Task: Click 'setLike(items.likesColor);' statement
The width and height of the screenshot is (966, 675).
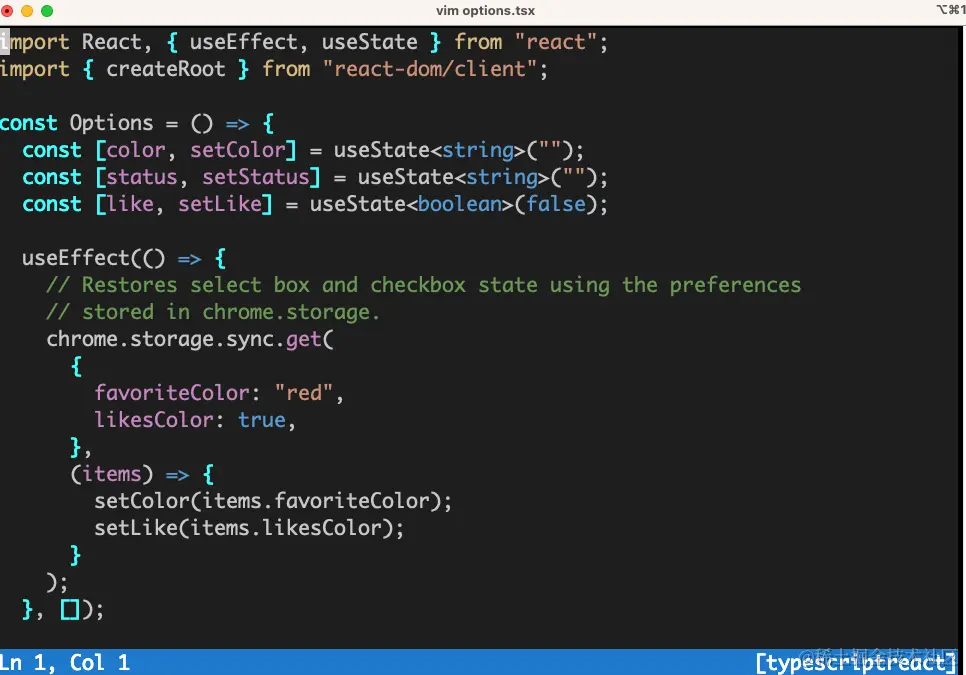Action: click(249, 528)
